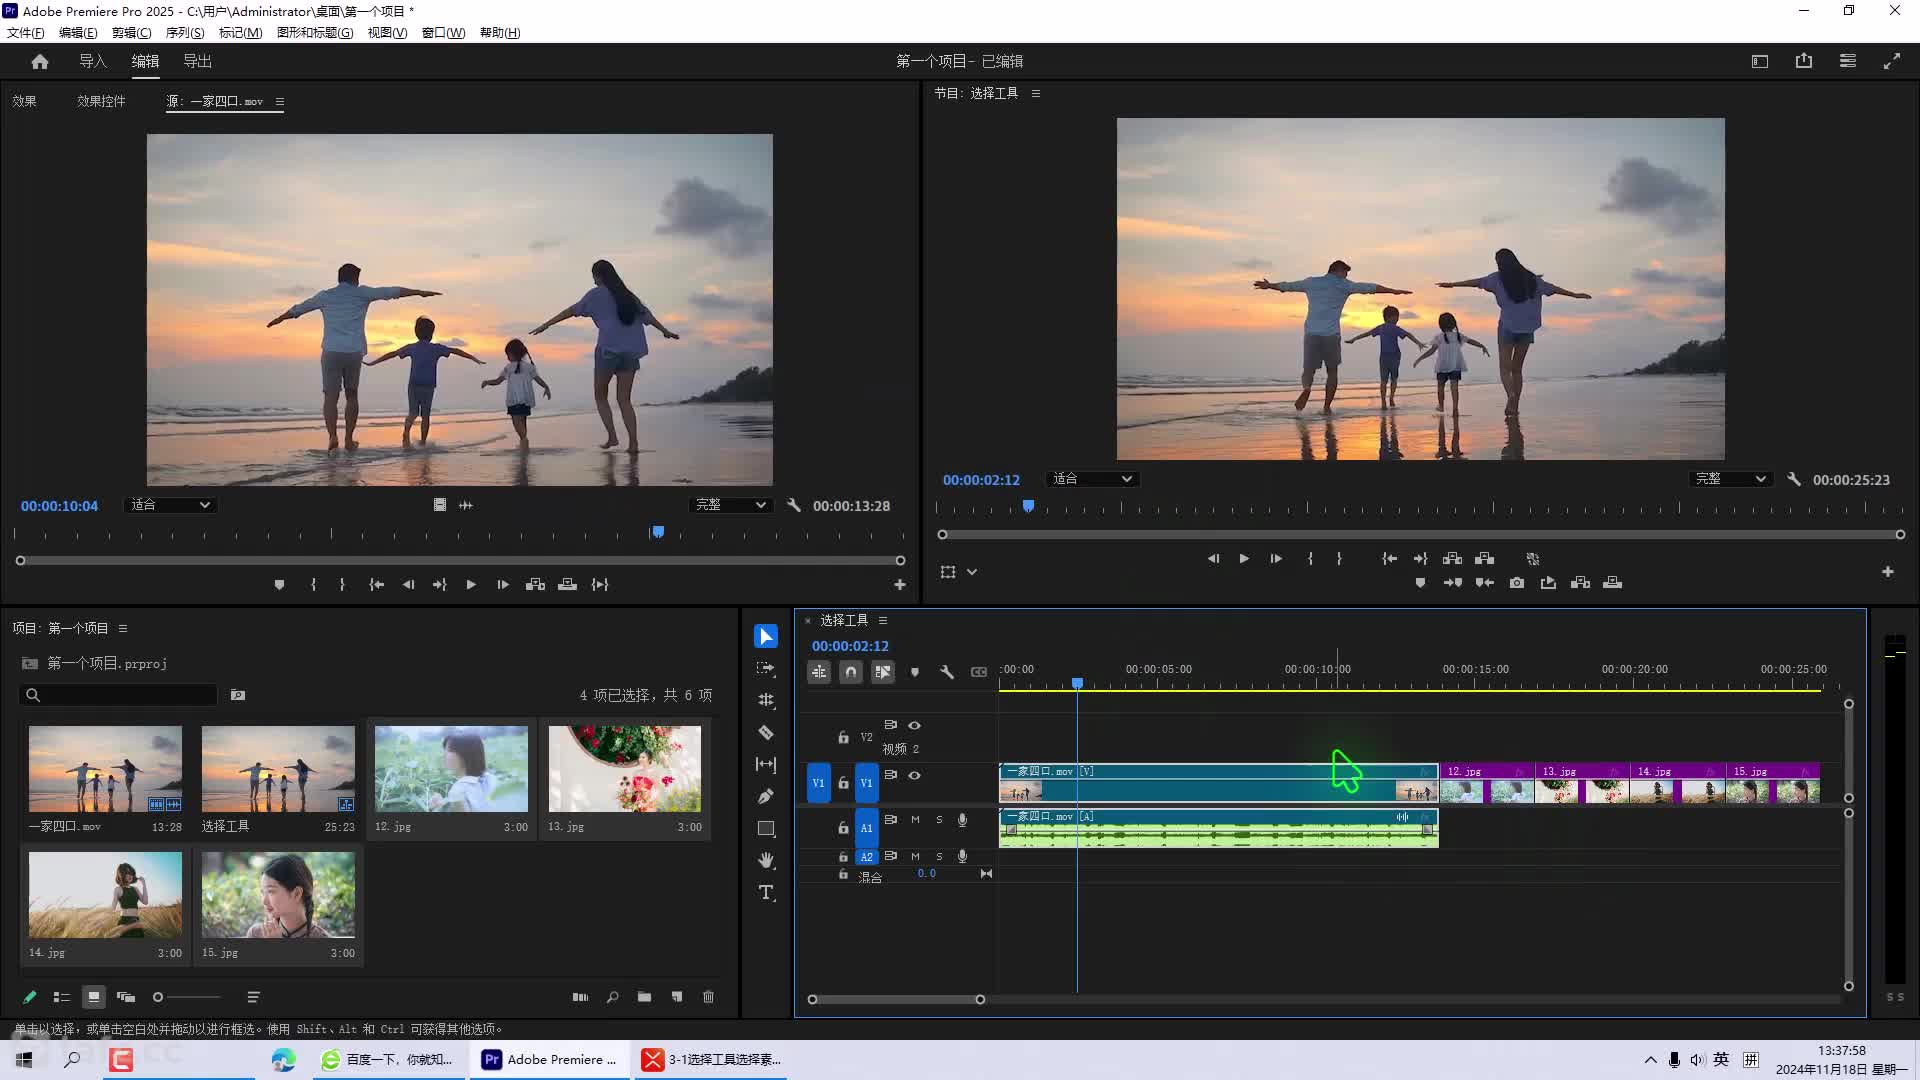Image resolution: width=1920 pixels, height=1080 pixels.
Task: Select the Ripple Edit tool
Action: click(766, 700)
